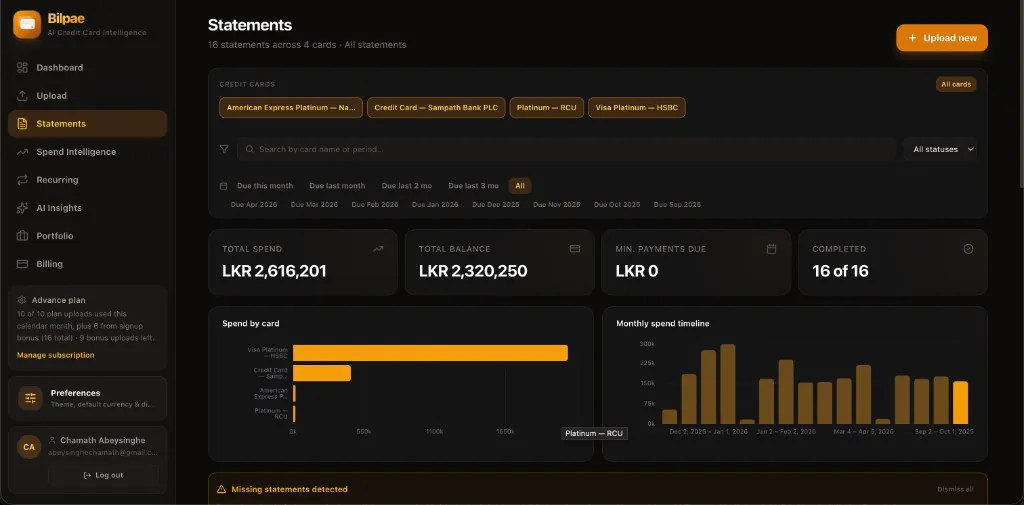The image size is (1024, 505).
Task: Filter by Due last month
Action: point(337,186)
